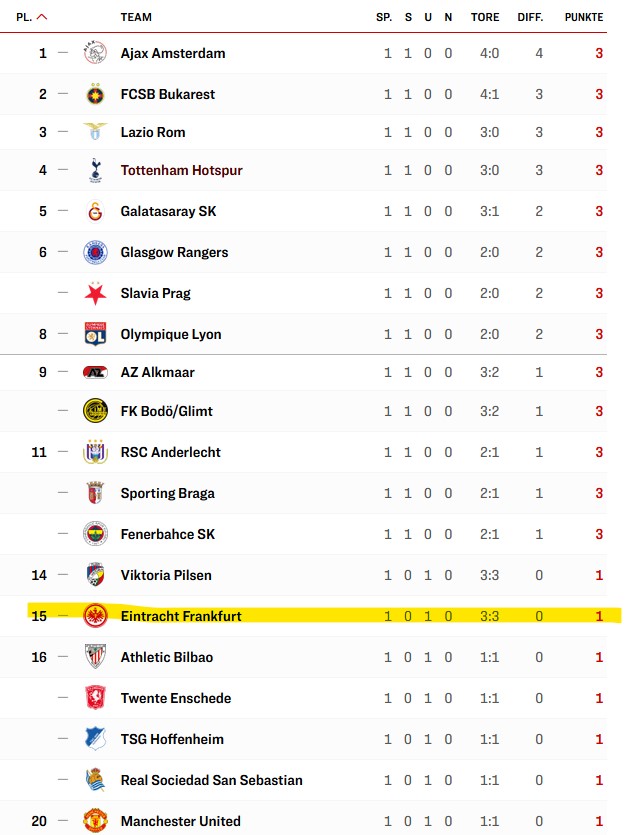Click the FCSB Bukarest club logo

pyautogui.click(x=95, y=94)
